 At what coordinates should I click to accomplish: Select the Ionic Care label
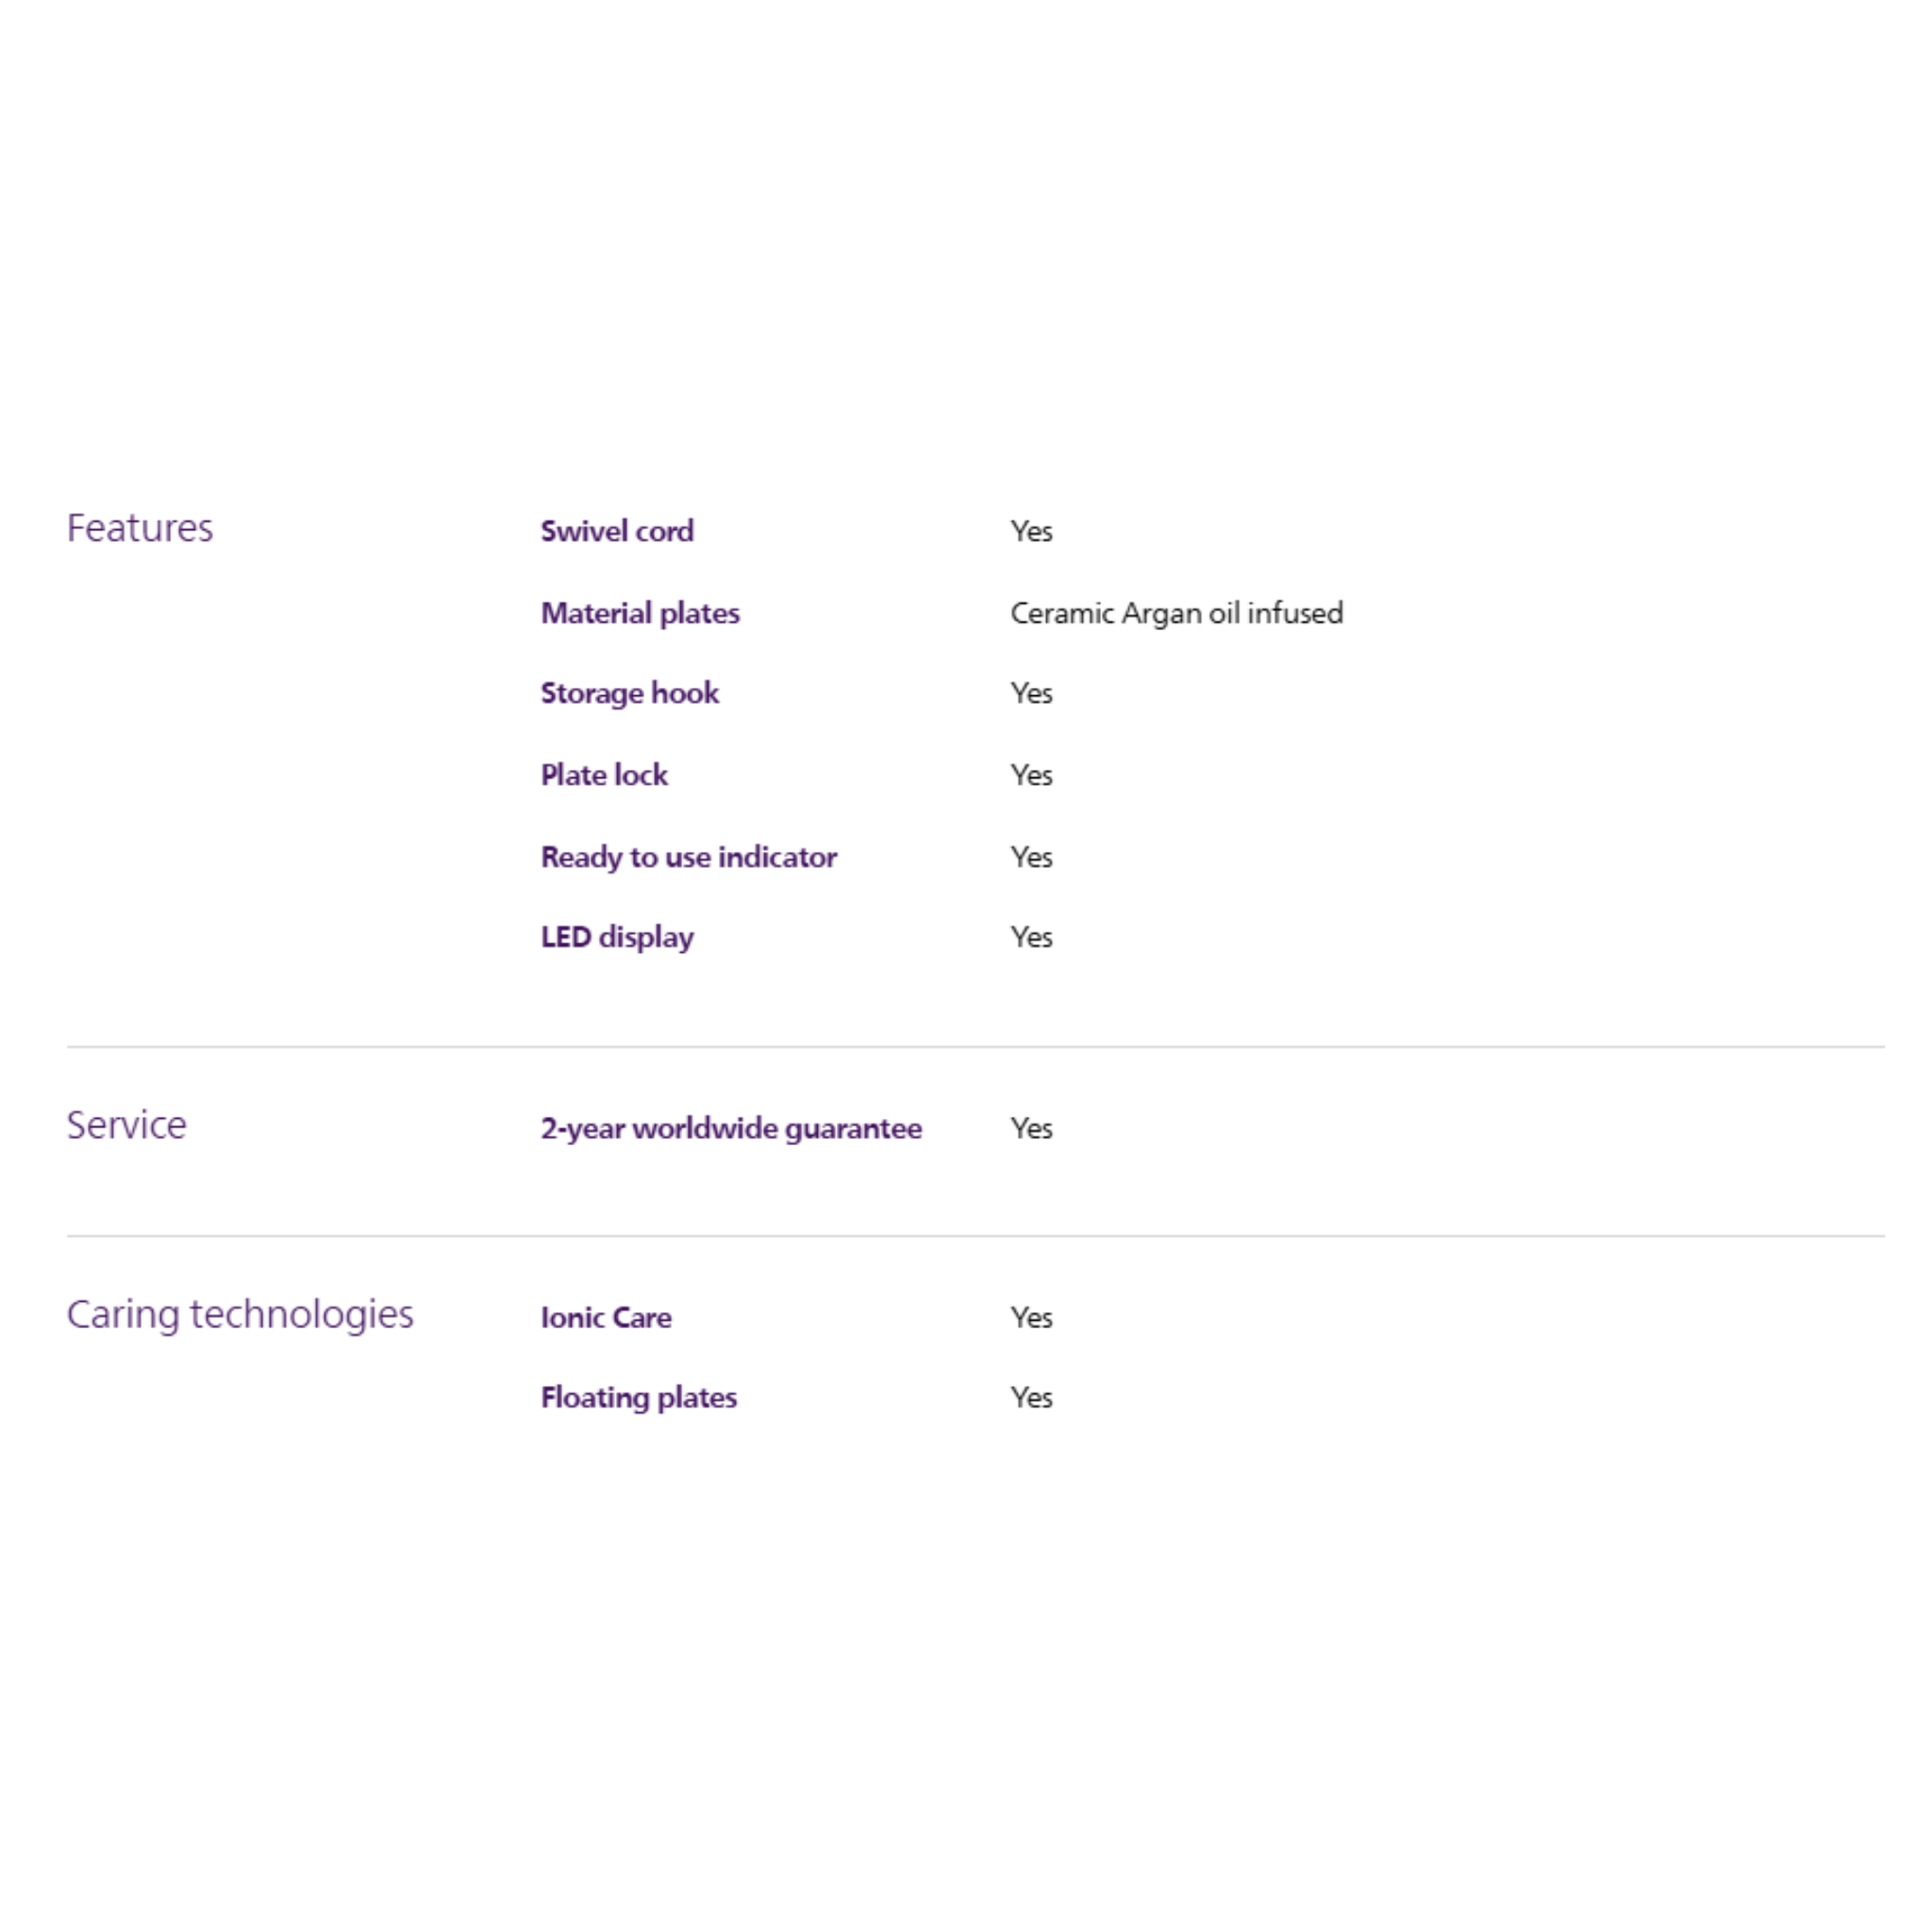click(605, 1317)
